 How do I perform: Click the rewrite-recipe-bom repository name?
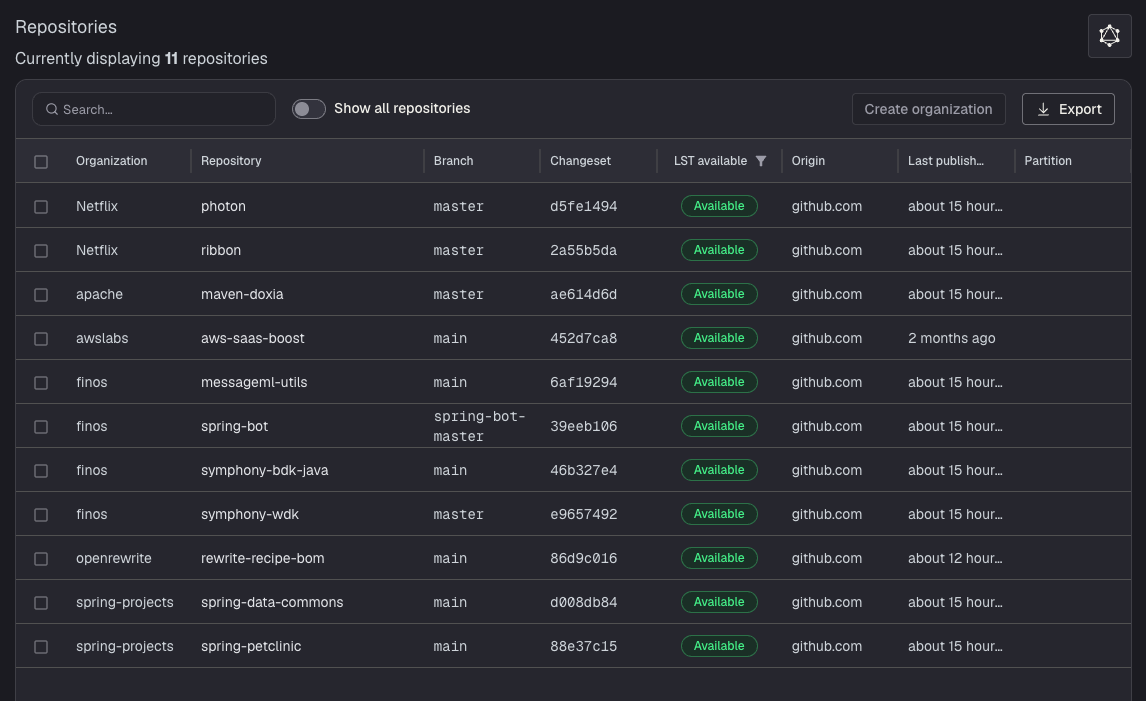[x=262, y=558]
